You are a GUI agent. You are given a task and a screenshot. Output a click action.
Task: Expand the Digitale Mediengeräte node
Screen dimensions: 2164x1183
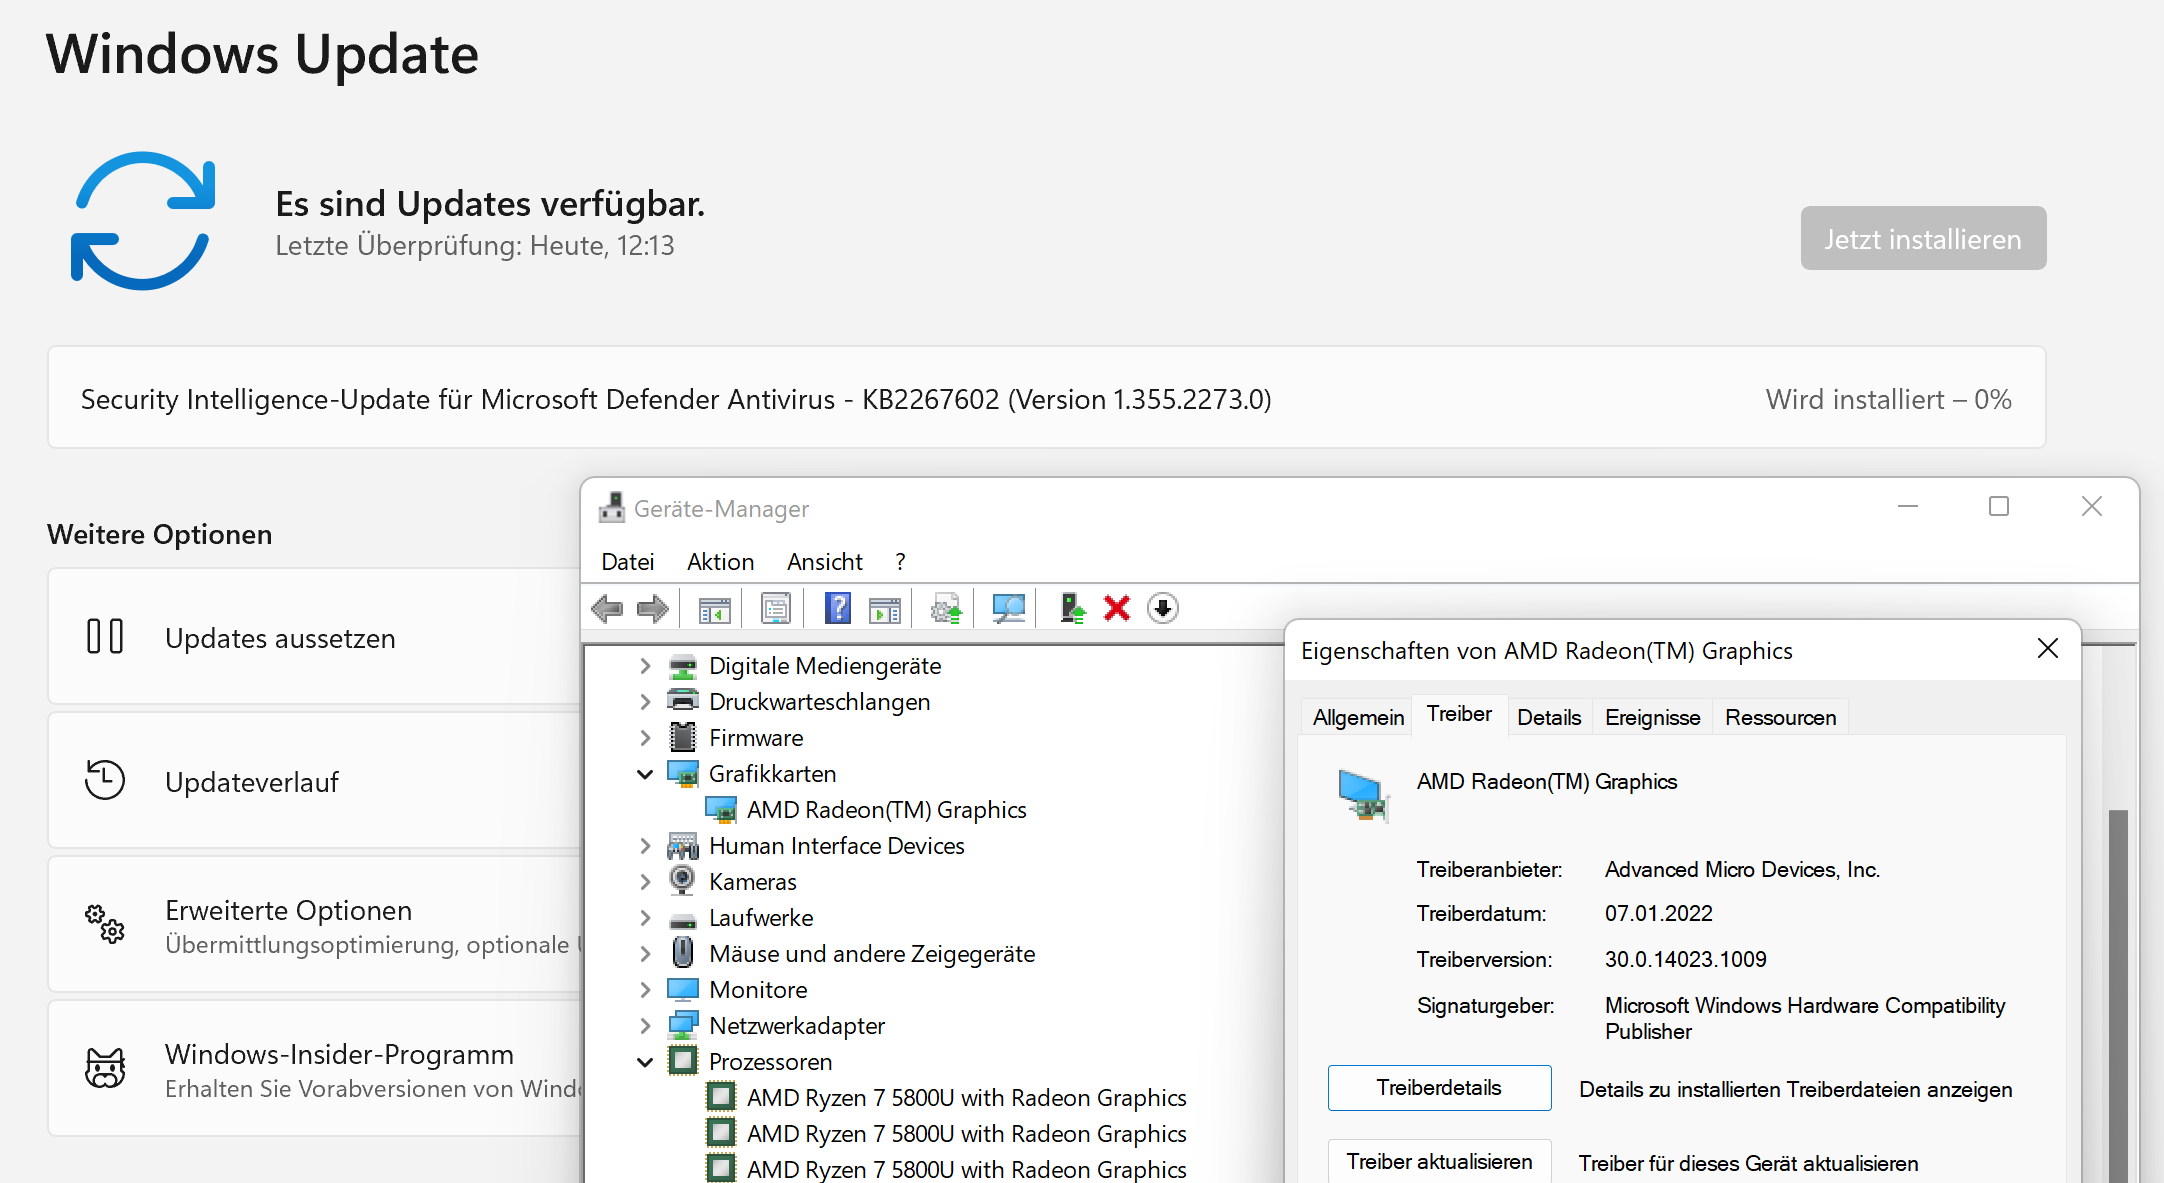[645, 666]
